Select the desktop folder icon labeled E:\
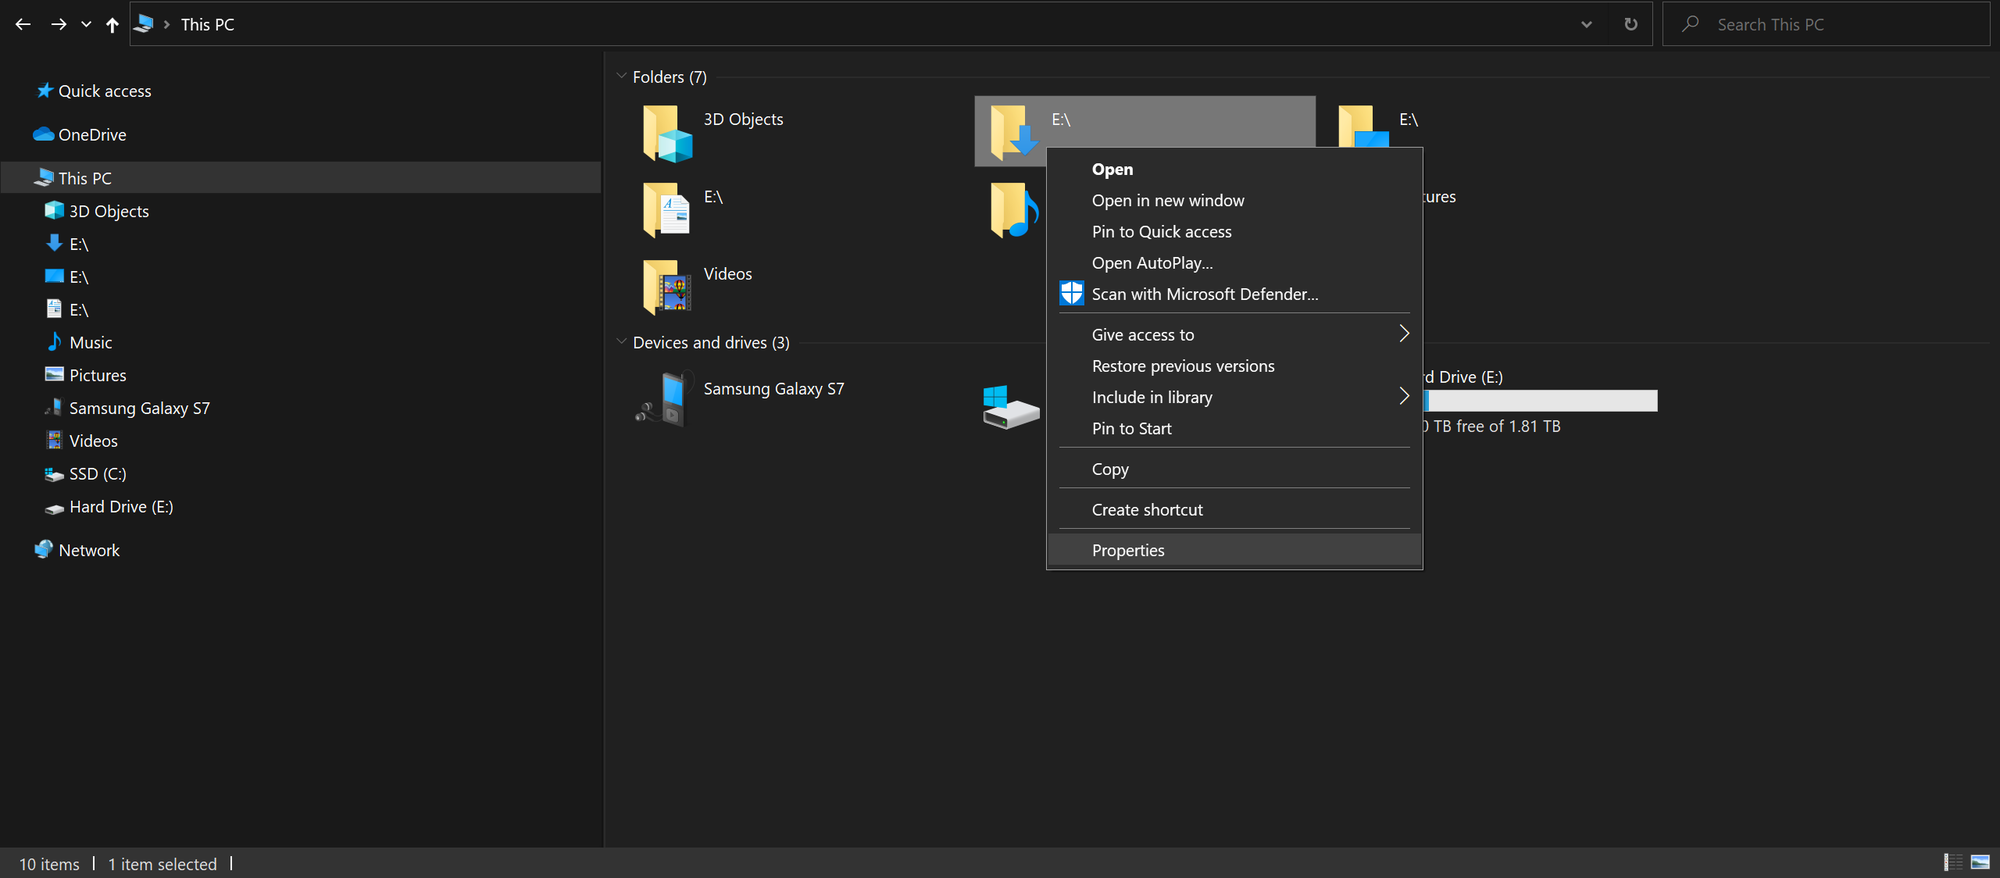This screenshot has height=878, width=2000. tap(1364, 126)
